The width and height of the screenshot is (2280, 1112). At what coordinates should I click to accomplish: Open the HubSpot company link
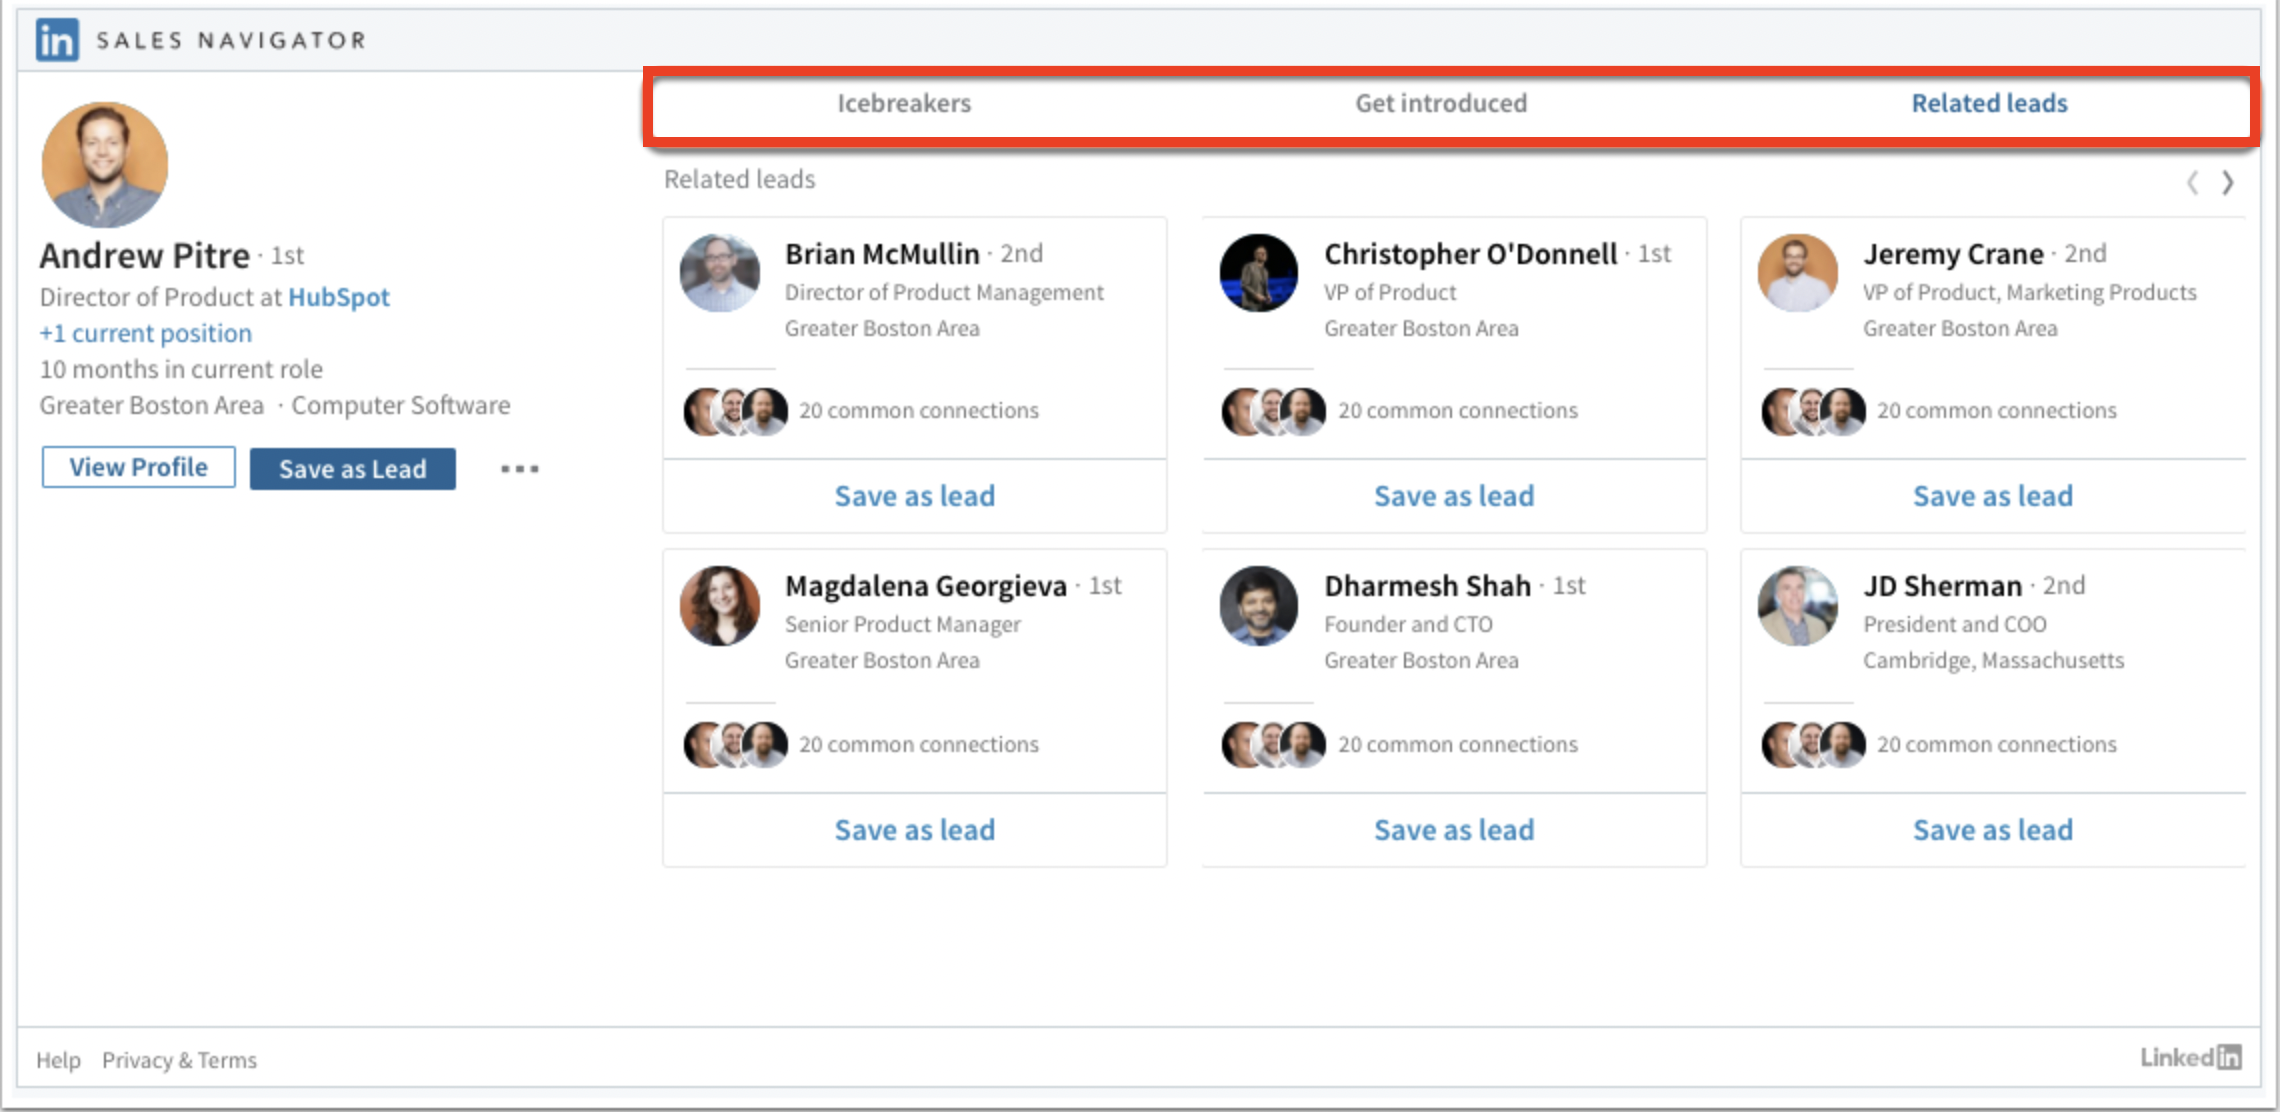(339, 297)
